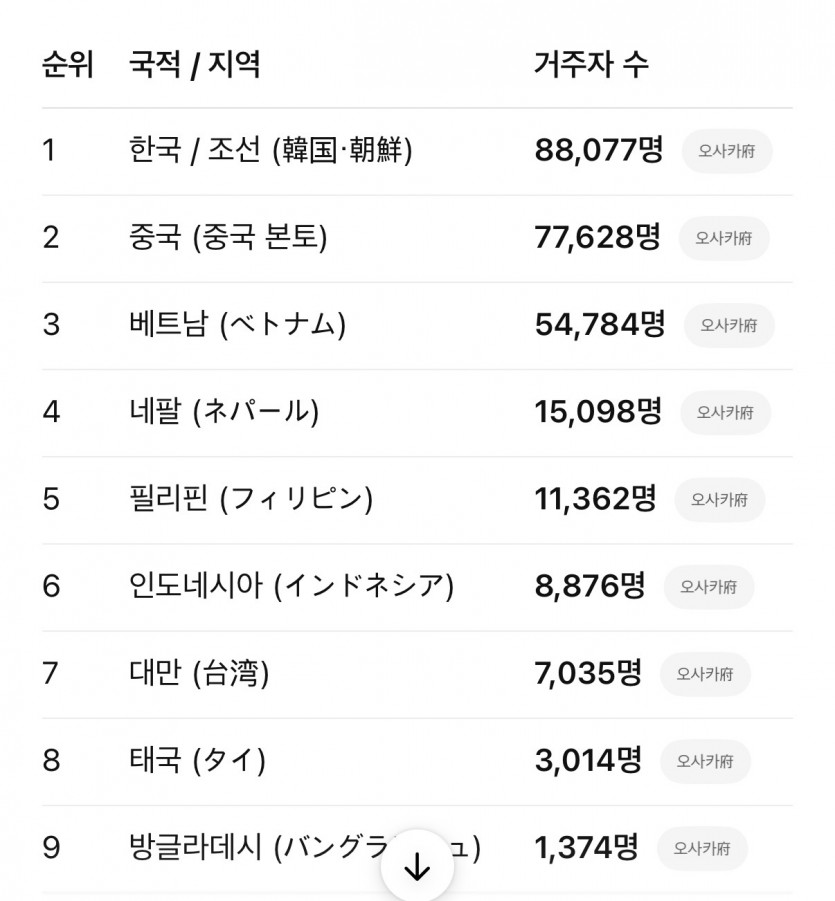
Task: Click the 오사카府 tag beside 88,077명
Action: tap(727, 151)
